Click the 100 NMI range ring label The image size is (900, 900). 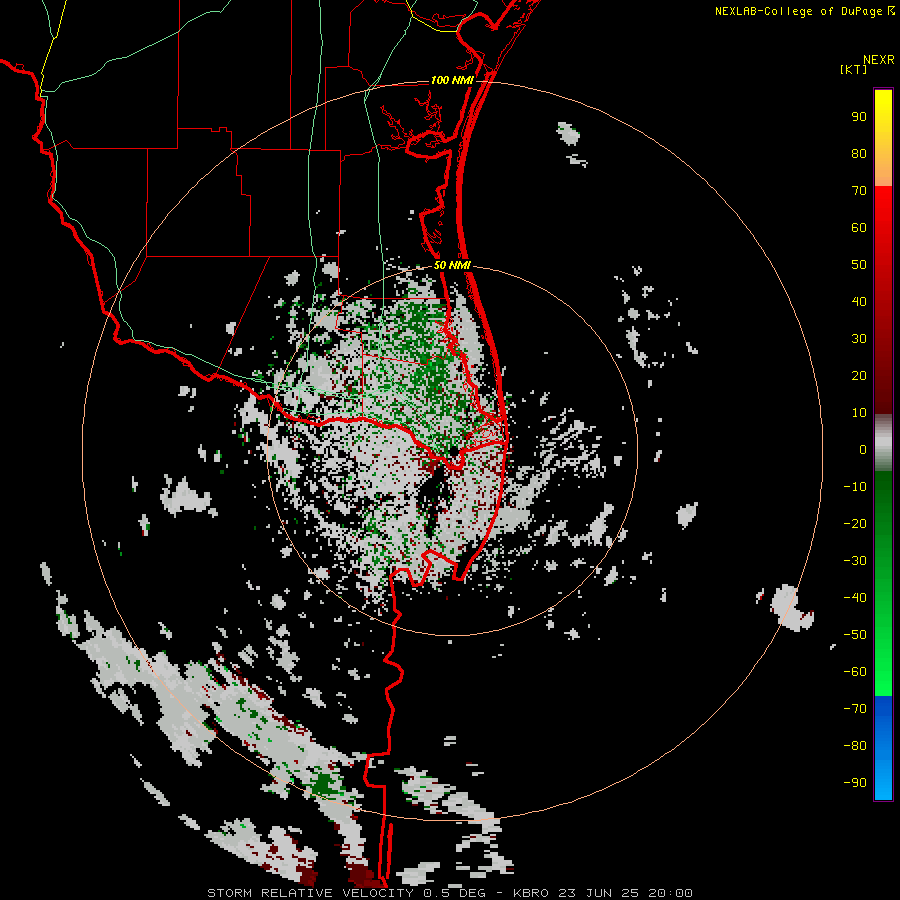pos(452,80)
